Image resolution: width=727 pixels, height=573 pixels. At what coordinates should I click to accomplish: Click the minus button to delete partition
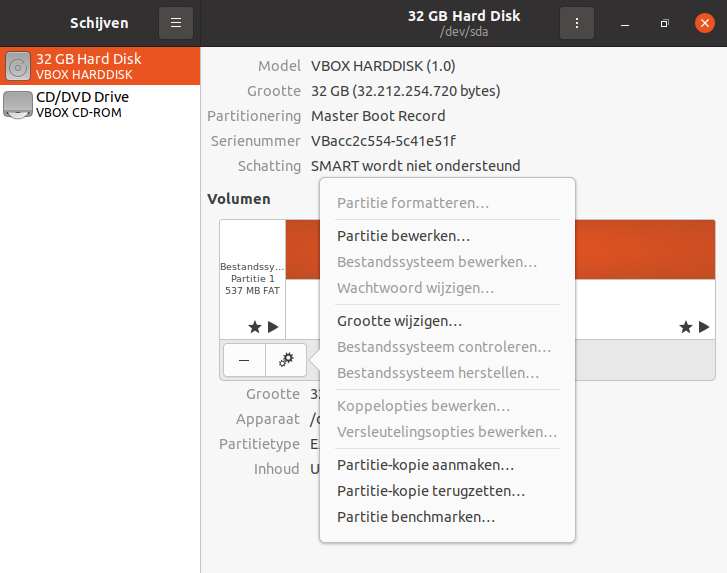[x=244, y=359]
